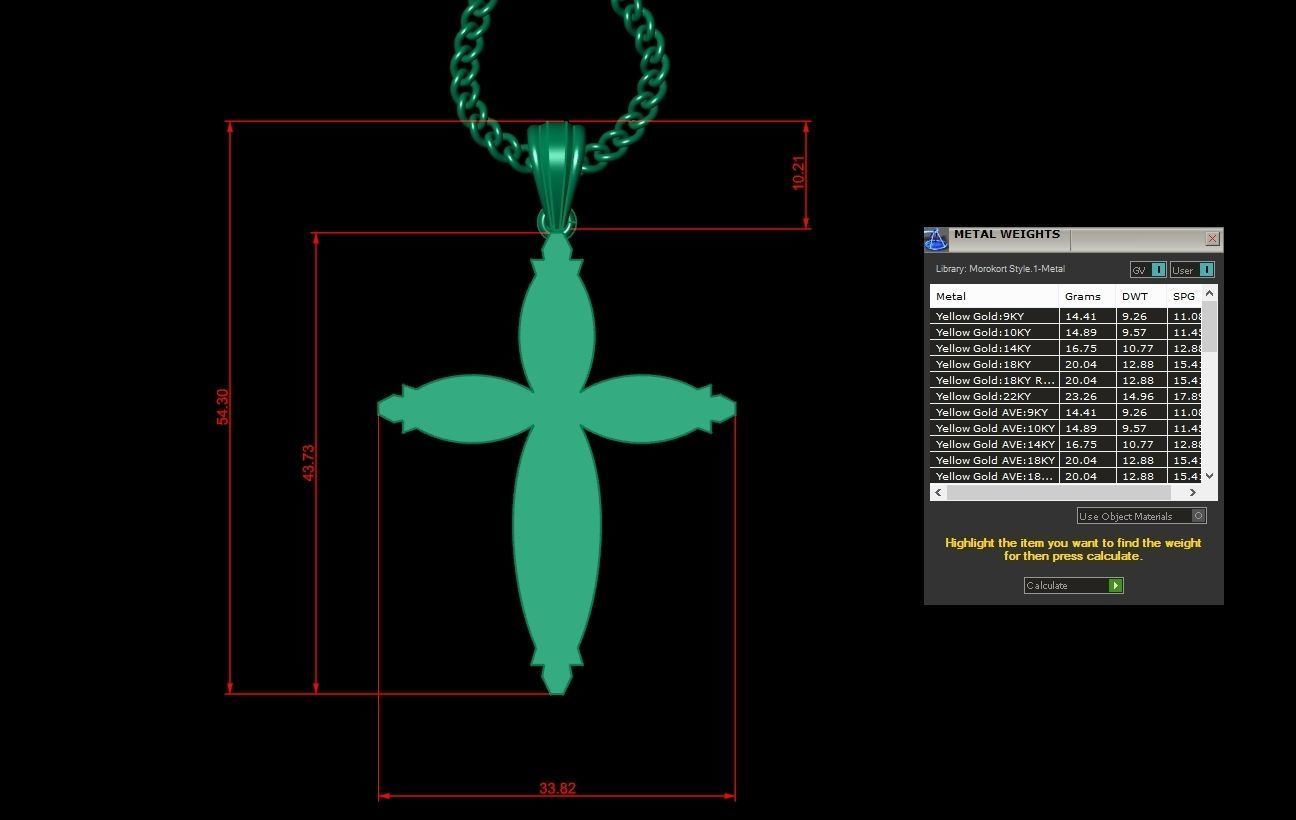The height and width of the screenshot is (820, 1296).
Task: Click the vertical scrollbar thumb of the metals table
Action: (1210, 326)
